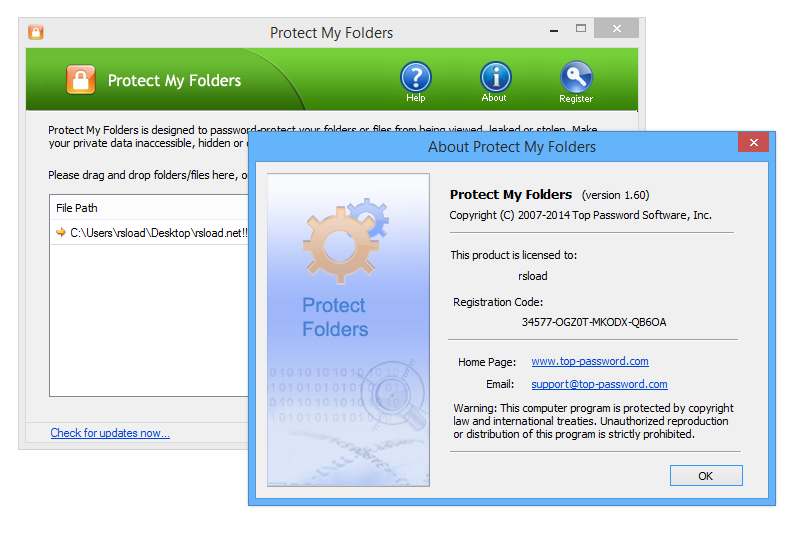Click the 'Registration Code:' label
Image resolution: width=802 pixels, height=536 pixels.
tap(498, 302)
